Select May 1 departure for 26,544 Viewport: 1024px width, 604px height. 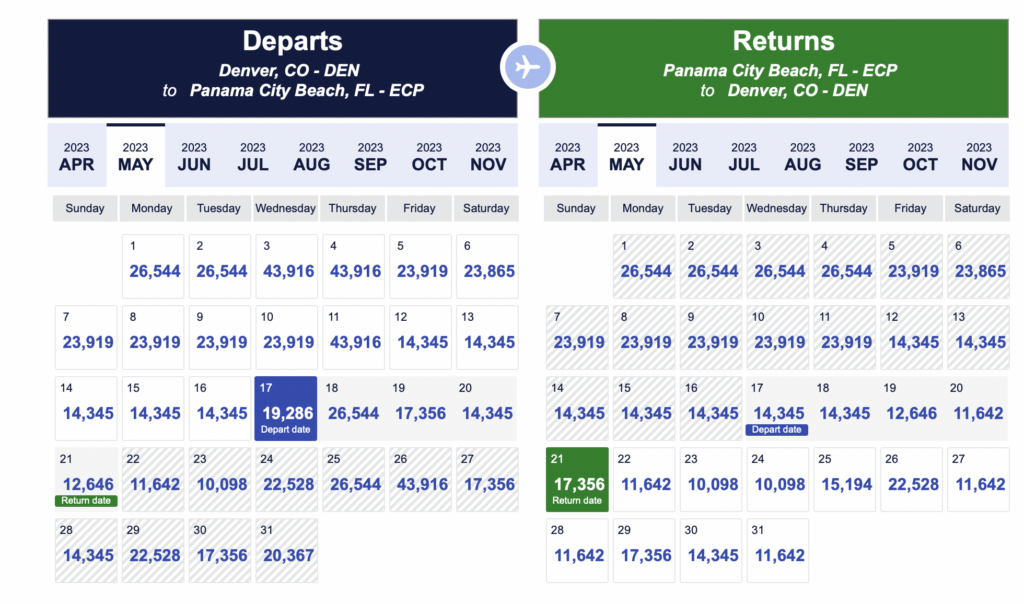pyautogui.click(x=153, y=265)
